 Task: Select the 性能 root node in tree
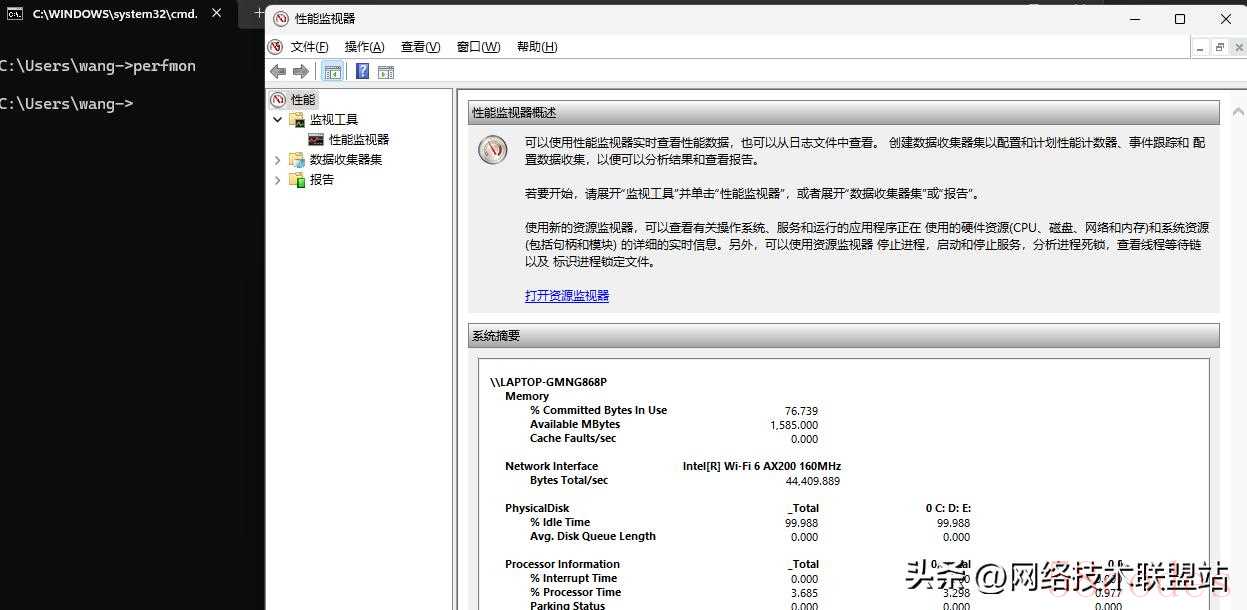tap(302, 100)
